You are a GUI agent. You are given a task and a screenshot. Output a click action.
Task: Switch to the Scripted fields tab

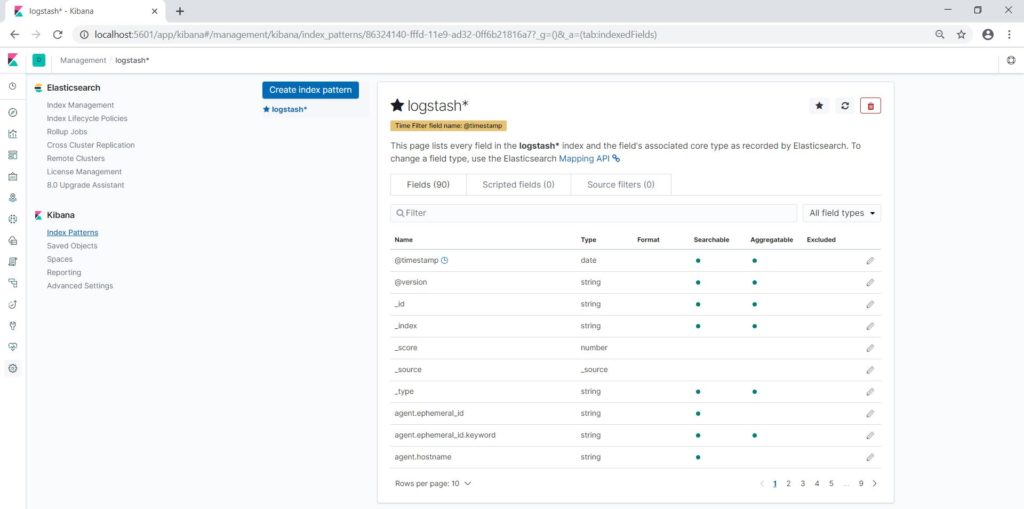518,185
